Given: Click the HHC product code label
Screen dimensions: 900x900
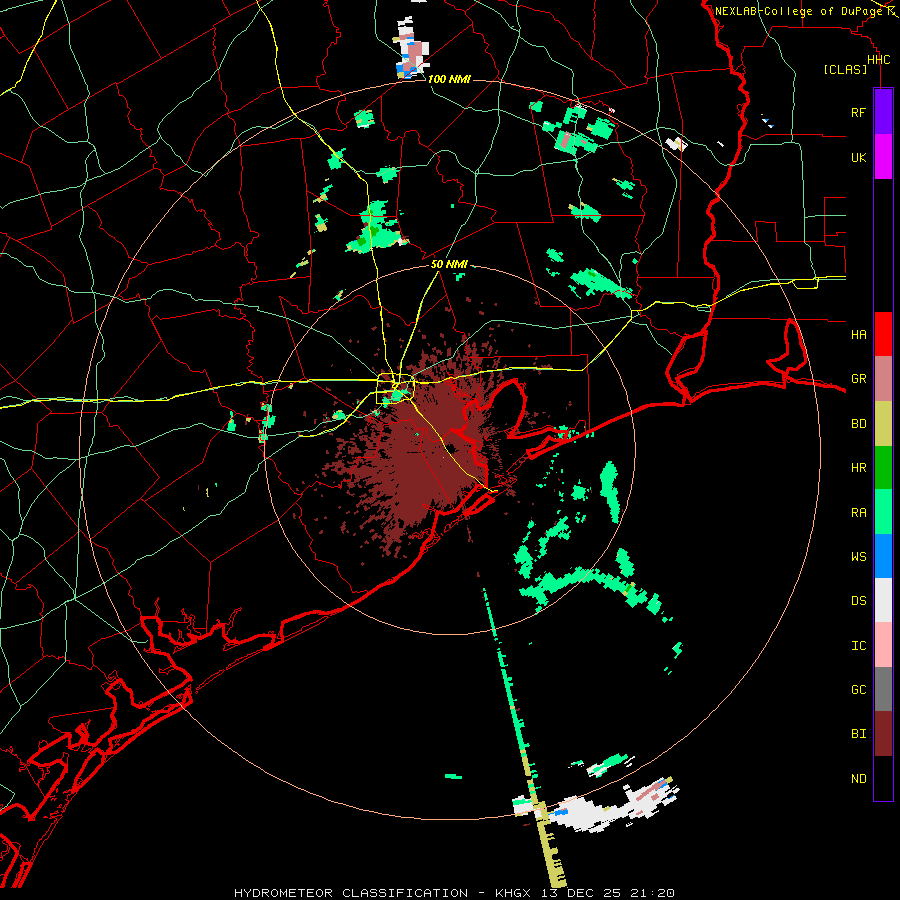Looking at the screenshot, I should click(878, 60).
